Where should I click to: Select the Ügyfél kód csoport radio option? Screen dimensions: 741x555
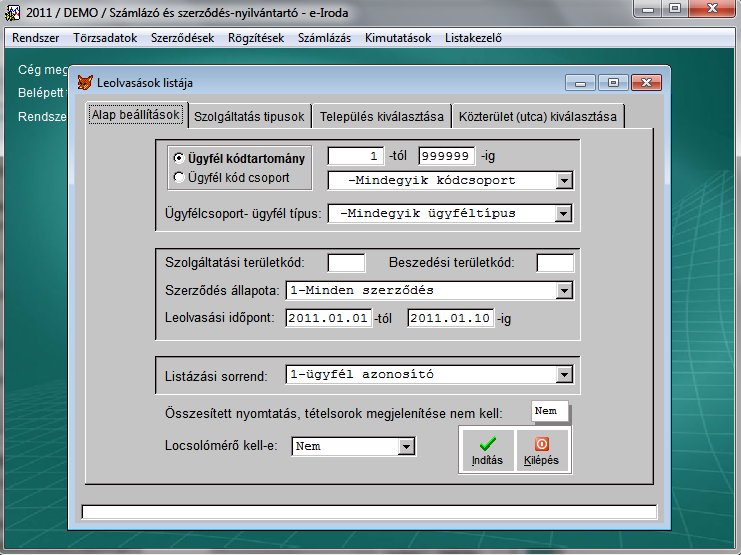coord(179,177)
